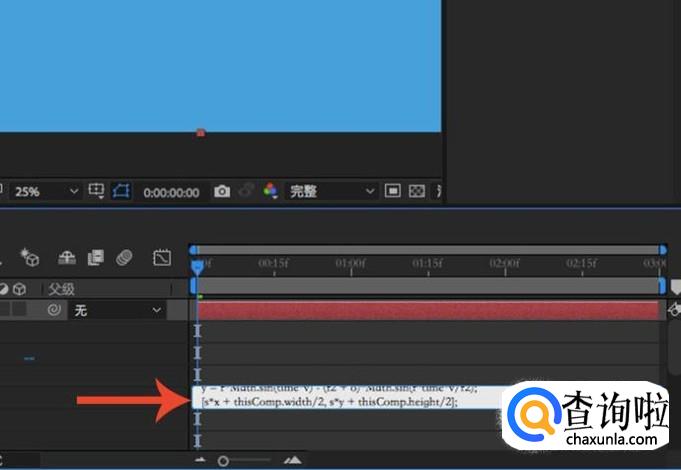This screenshot has height=470, width=681.
Task: Click the work area end handle
Action: point(662,286)
